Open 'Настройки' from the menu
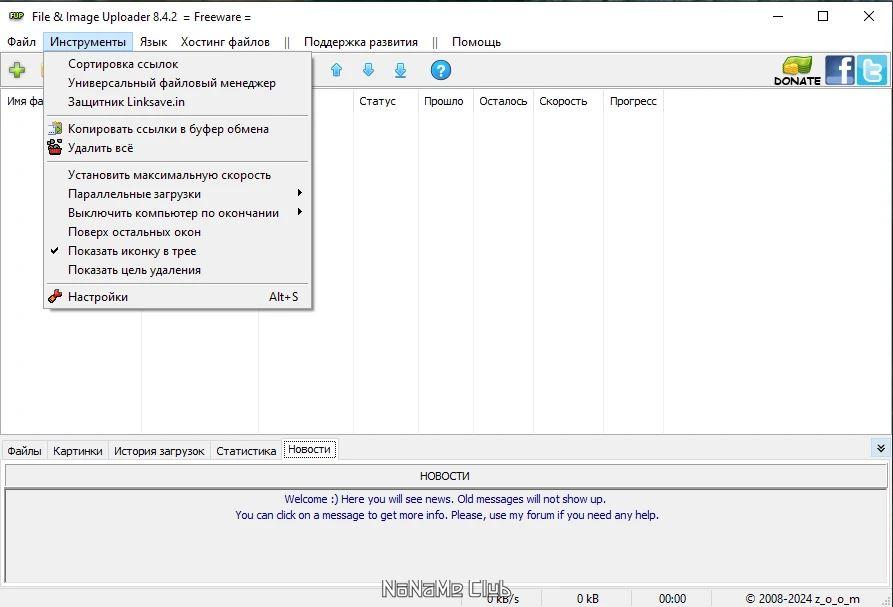 [178, 297]
